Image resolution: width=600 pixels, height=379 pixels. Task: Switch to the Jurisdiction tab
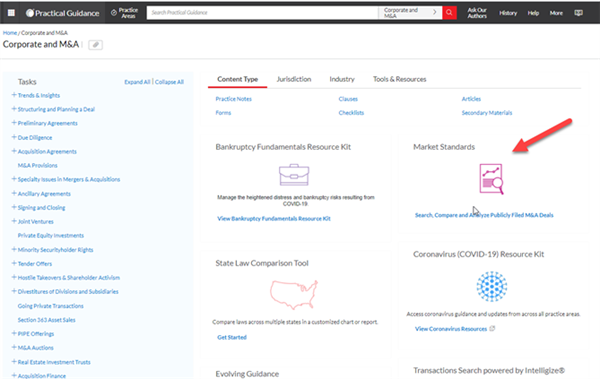(294, 79)
